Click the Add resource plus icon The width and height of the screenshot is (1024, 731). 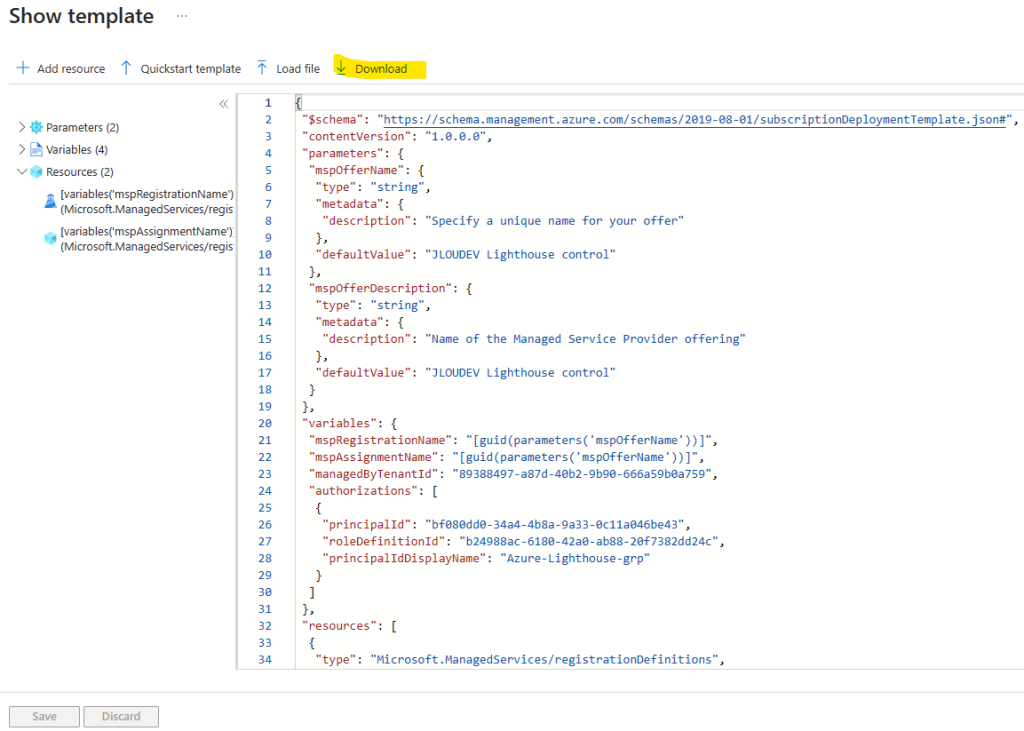tap(23, 68)
